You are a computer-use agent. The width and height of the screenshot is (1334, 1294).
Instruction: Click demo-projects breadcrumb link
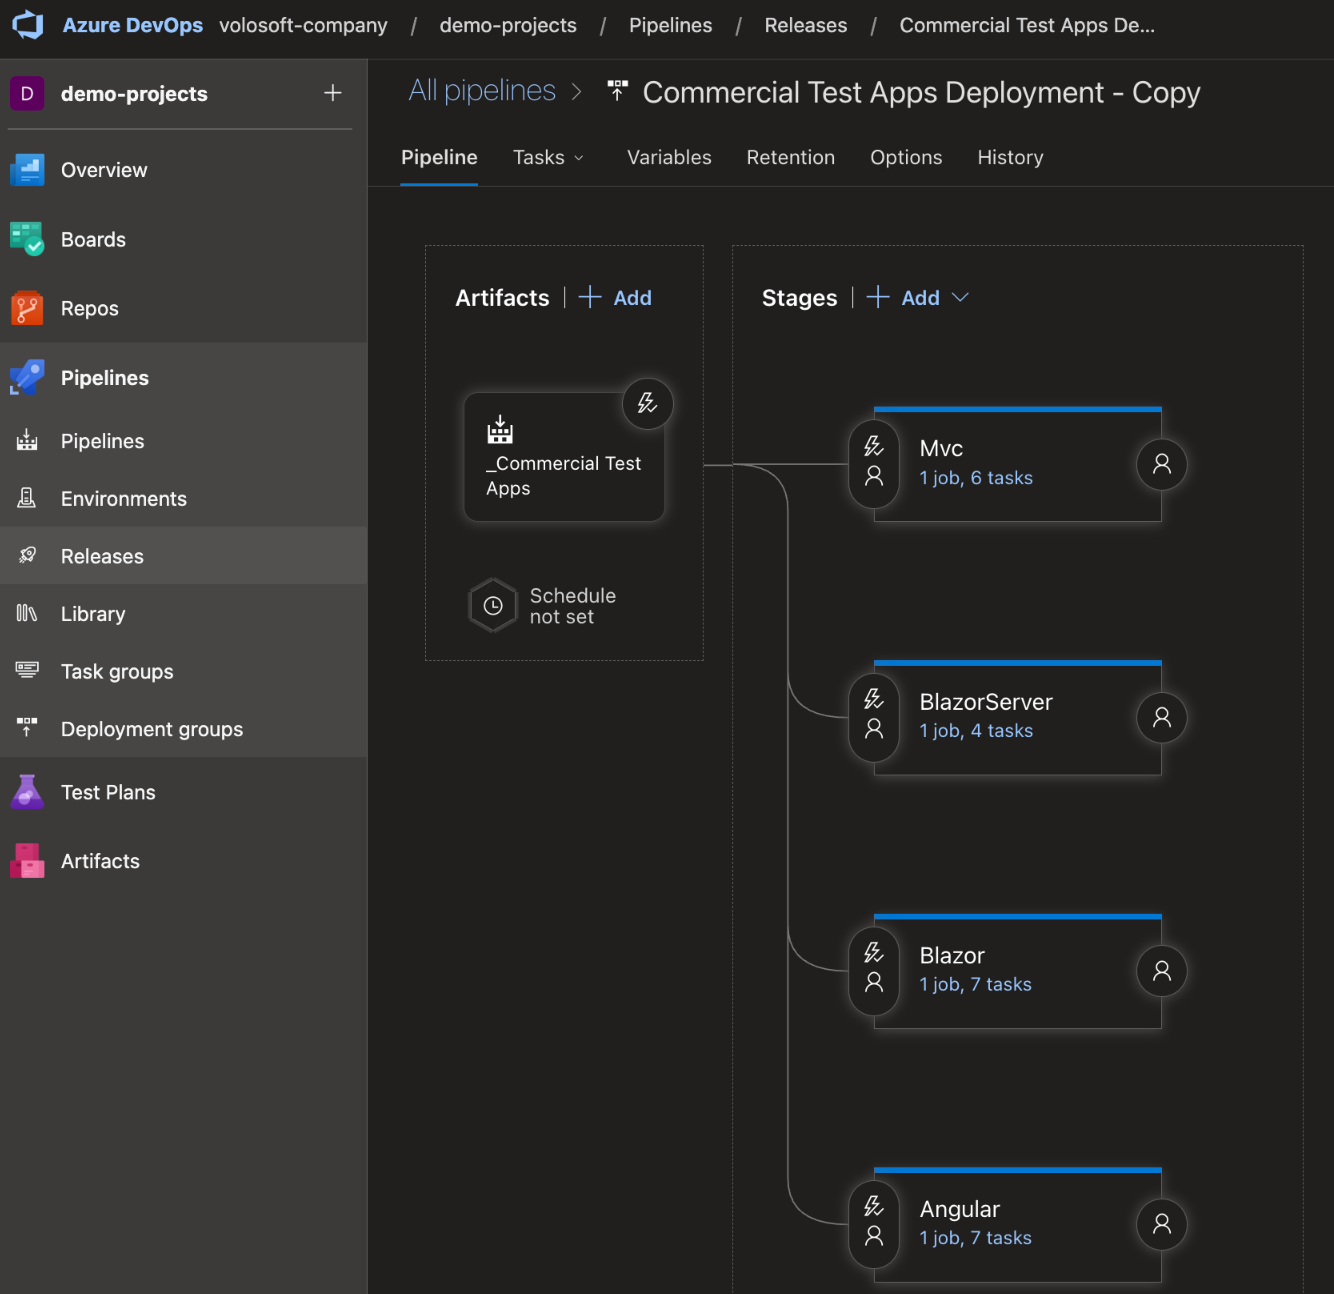pos(508,25)
